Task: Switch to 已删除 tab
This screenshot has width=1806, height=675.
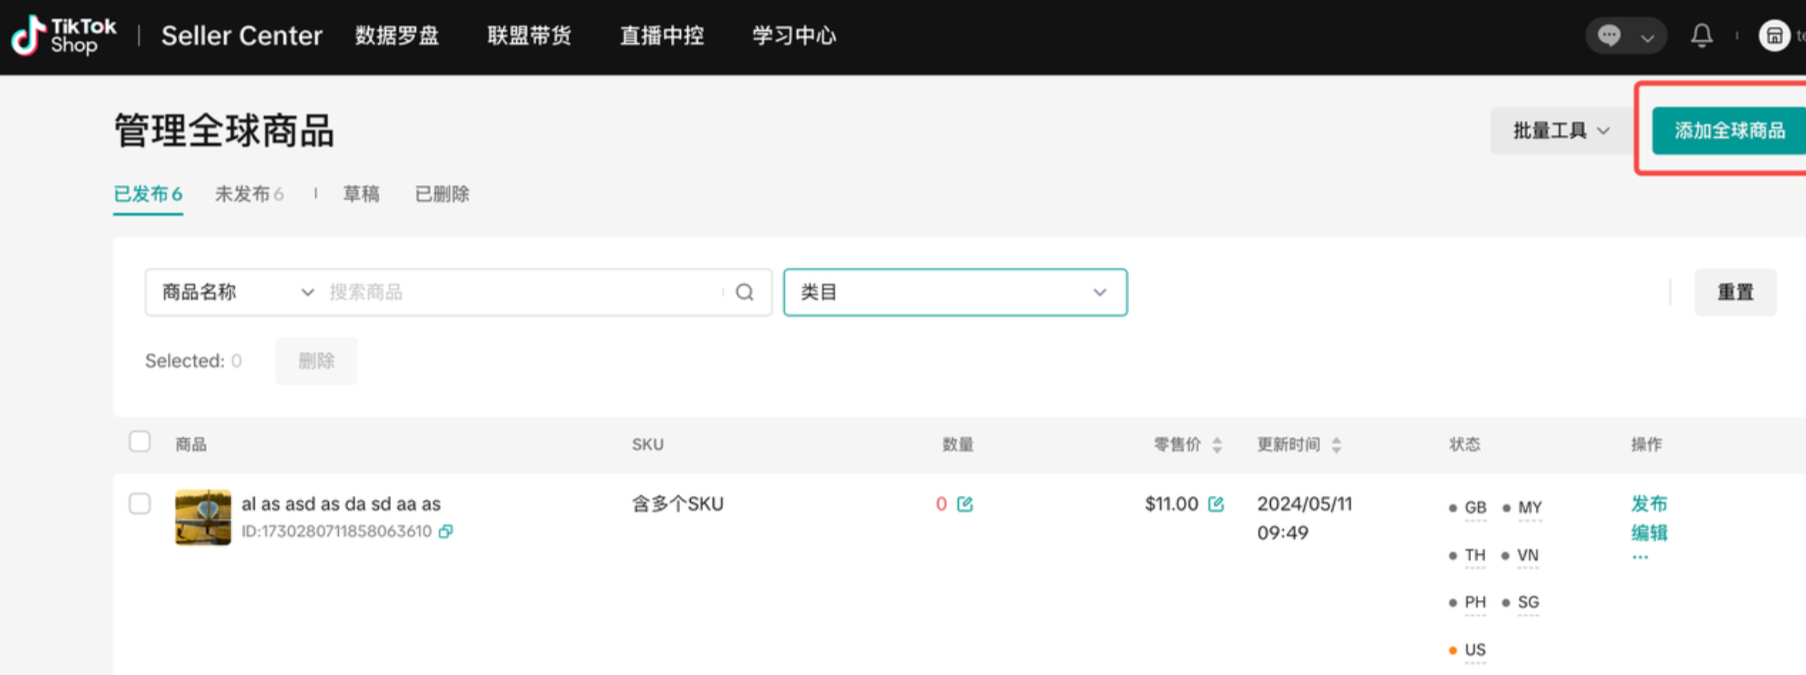Action: click(x=442, y=194)
